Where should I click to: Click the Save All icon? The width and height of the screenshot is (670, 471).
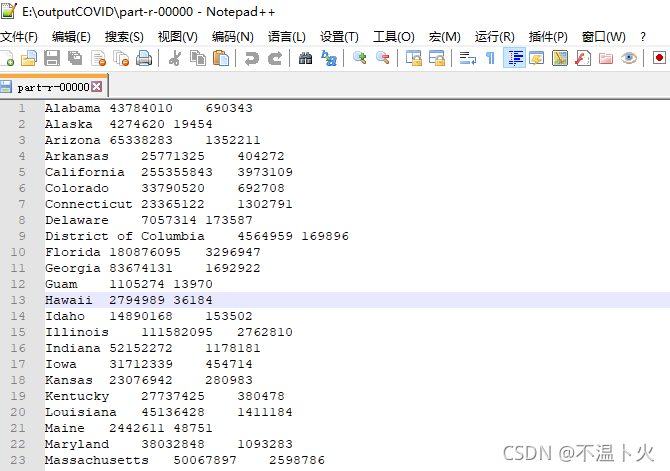coord(75,59)
